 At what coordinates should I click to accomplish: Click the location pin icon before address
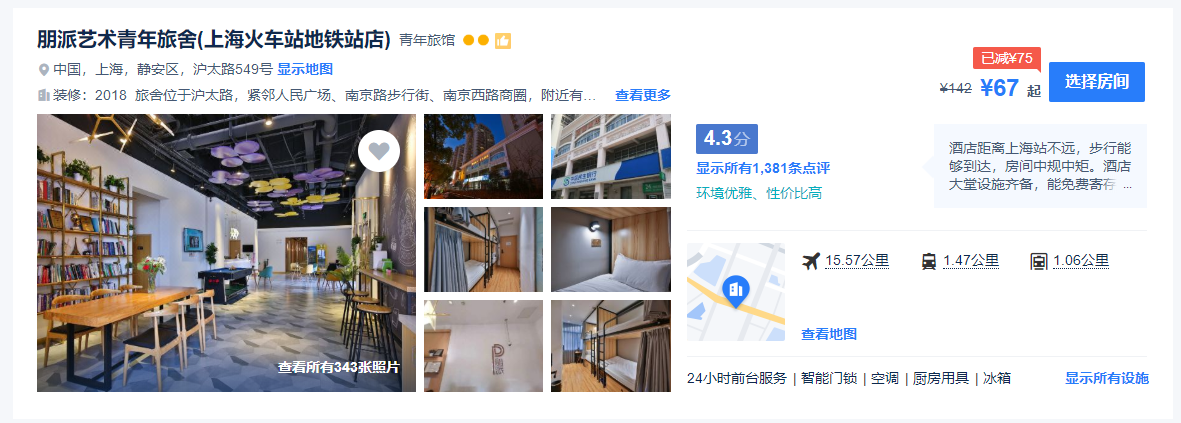tap(44, 70)
